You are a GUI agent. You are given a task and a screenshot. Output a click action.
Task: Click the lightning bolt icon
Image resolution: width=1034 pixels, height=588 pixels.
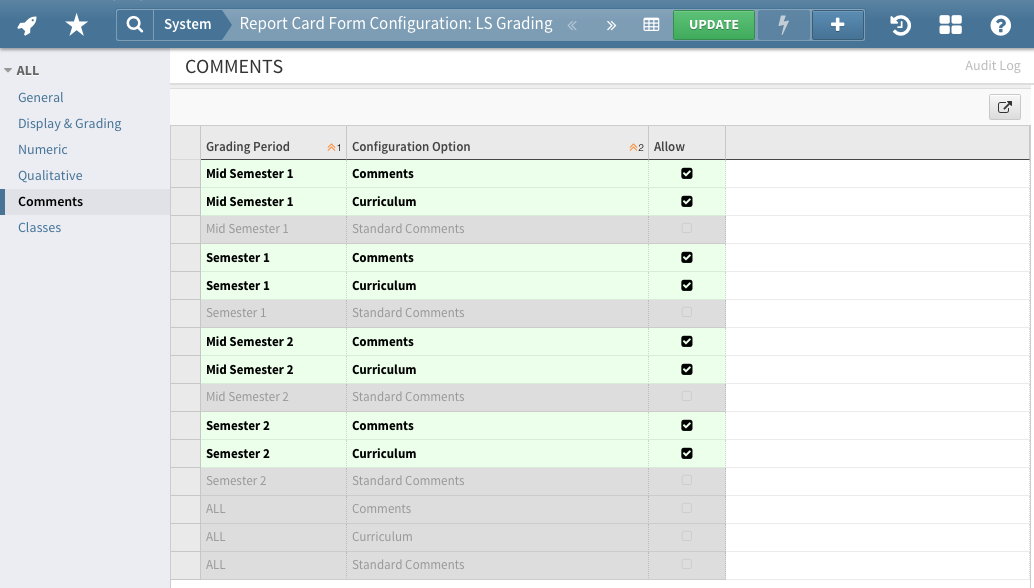tap(783, 24)
